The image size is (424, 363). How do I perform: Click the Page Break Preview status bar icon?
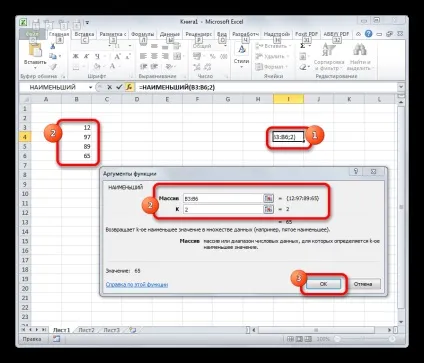[308, 339]
